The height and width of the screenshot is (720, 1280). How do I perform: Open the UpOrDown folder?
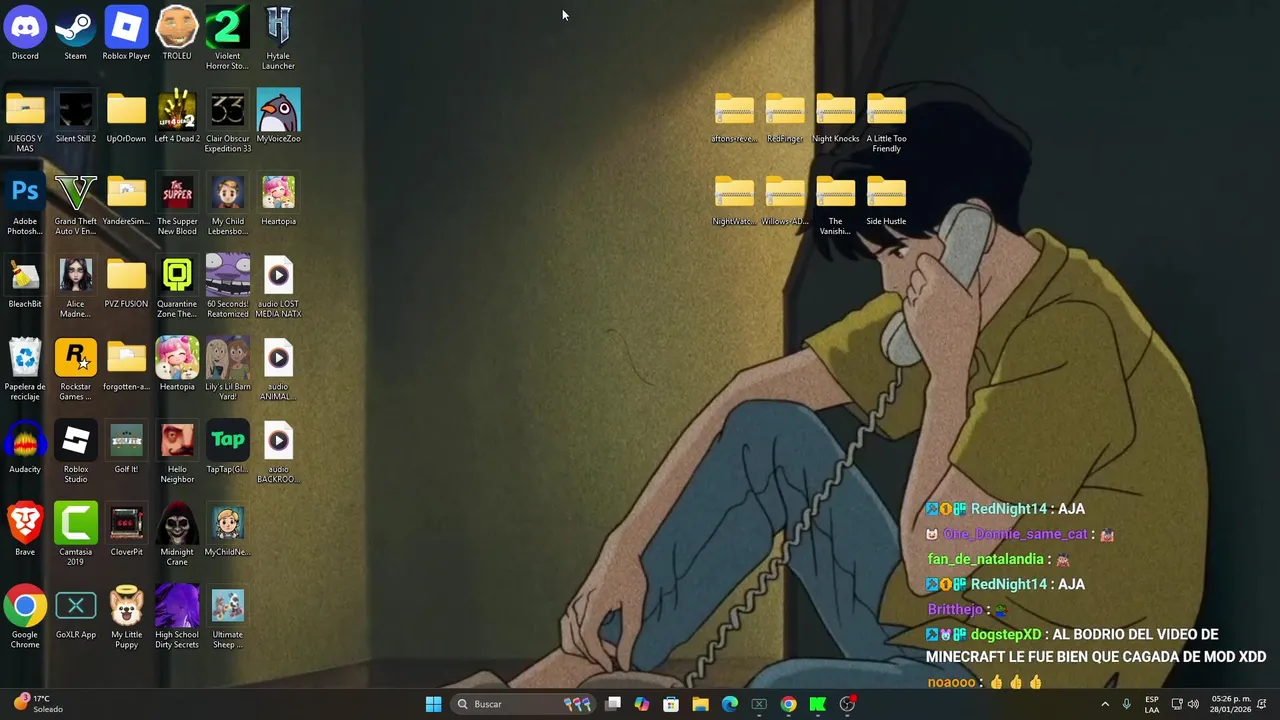pos(126,117)
